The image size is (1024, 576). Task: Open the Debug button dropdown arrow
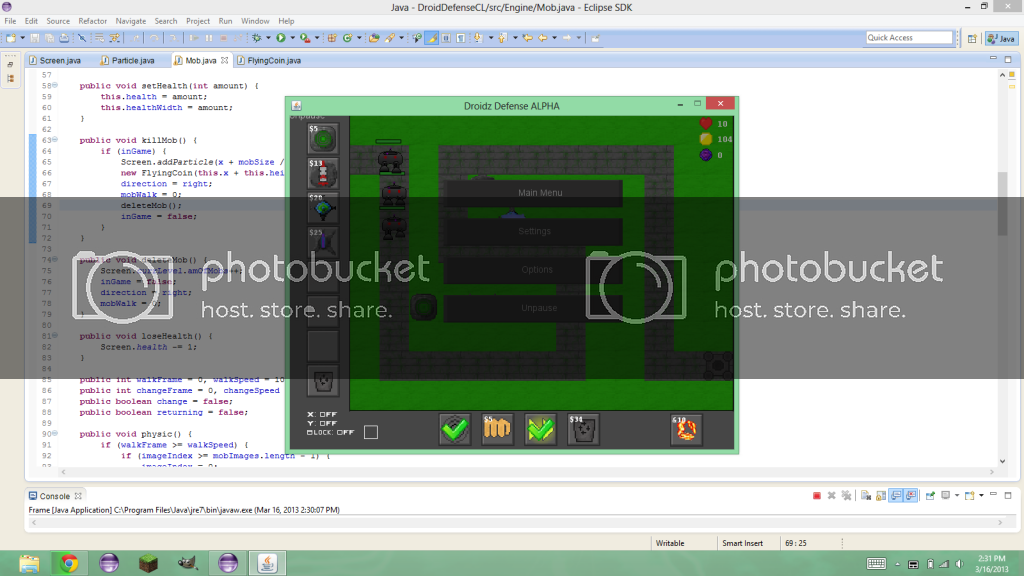(x=268, y=38)
